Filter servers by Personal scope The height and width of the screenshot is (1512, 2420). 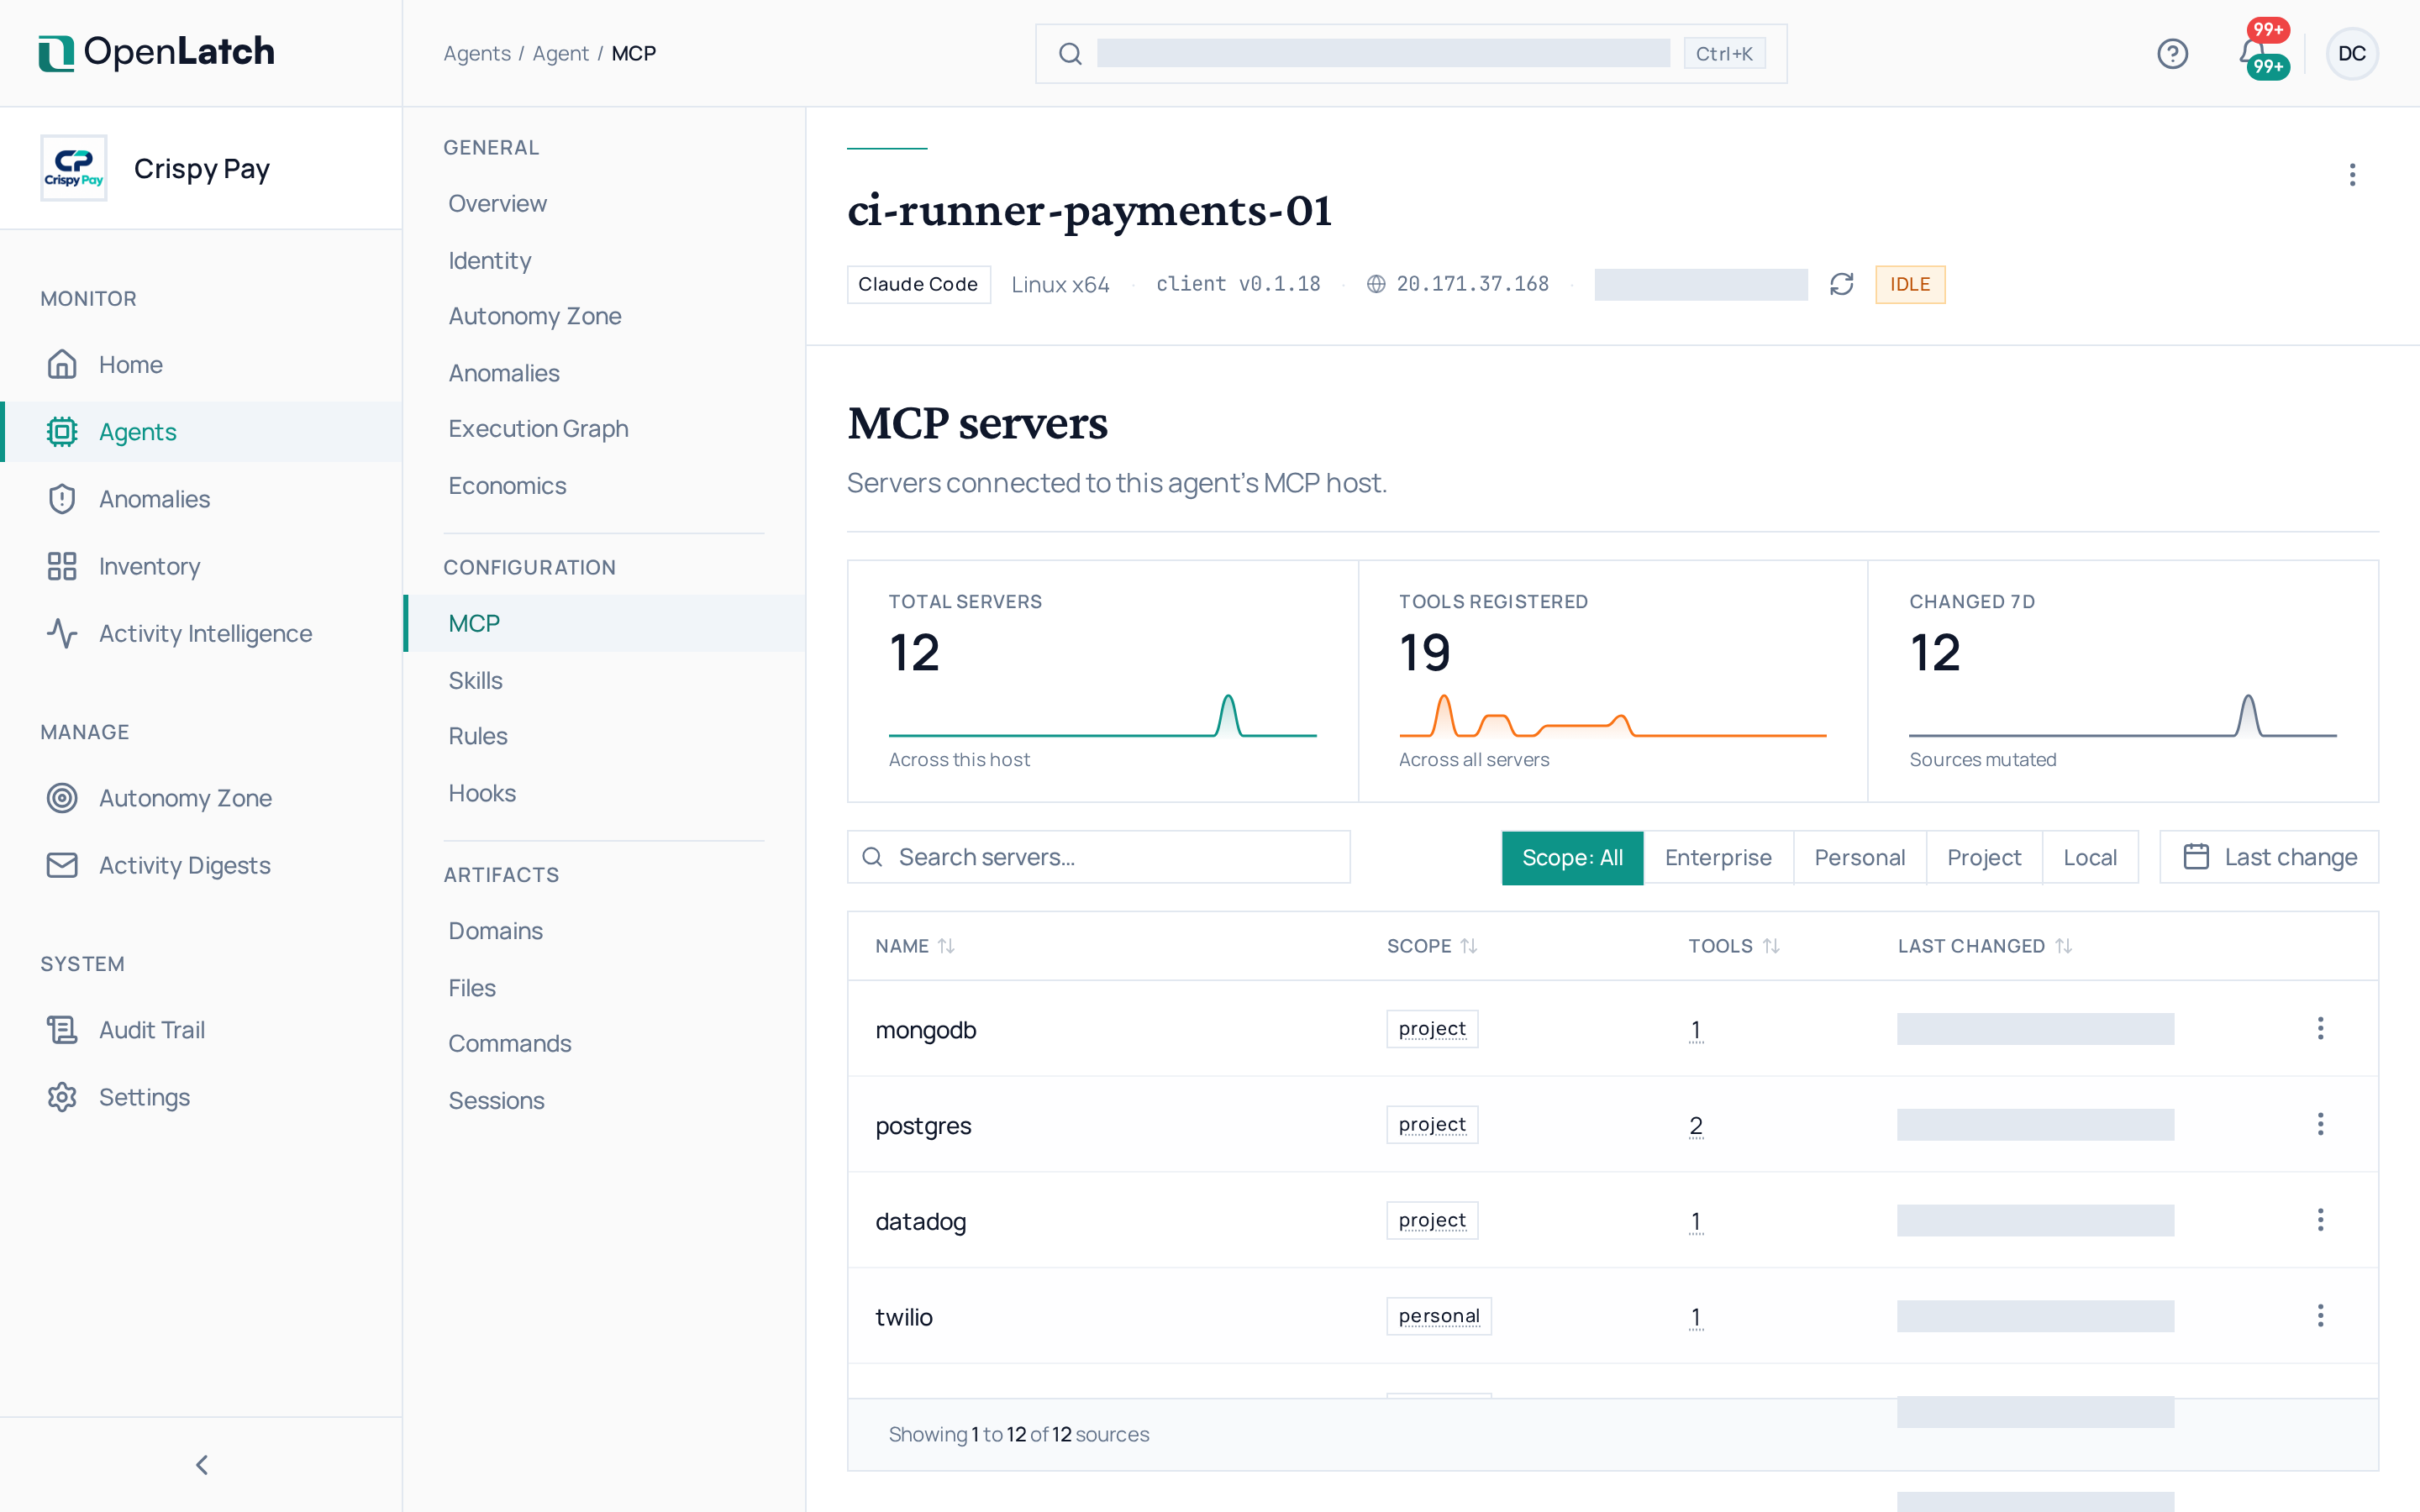click(x=1859, y=857)
